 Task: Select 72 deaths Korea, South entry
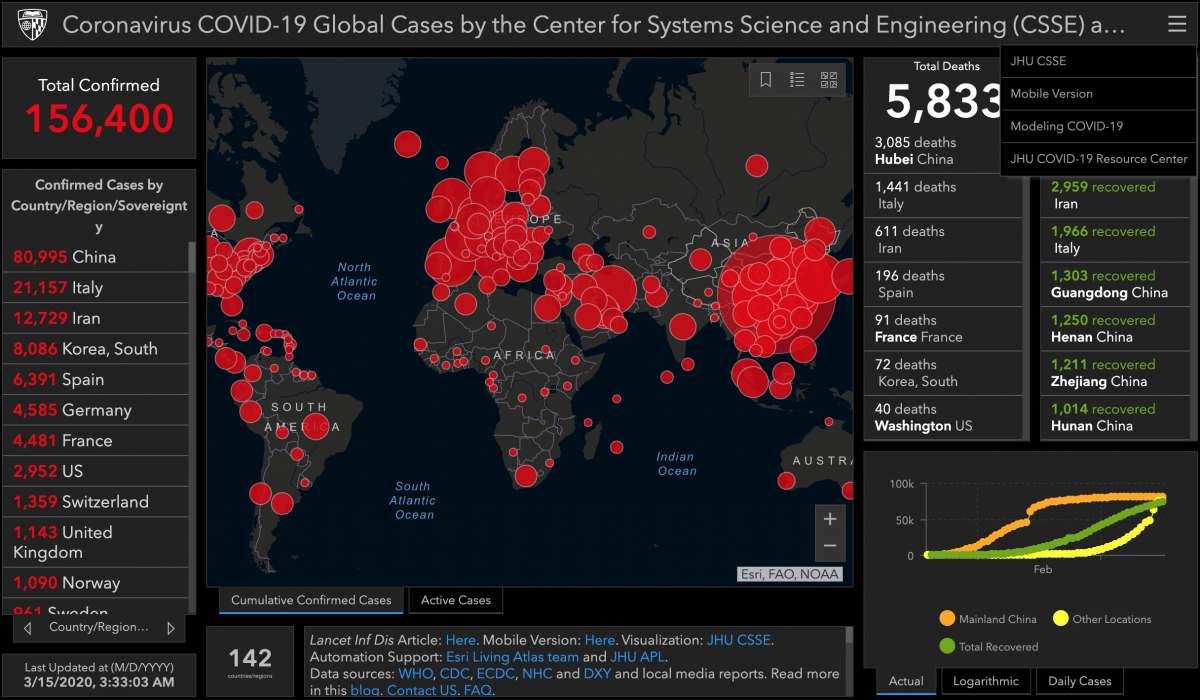coord(943,373)
